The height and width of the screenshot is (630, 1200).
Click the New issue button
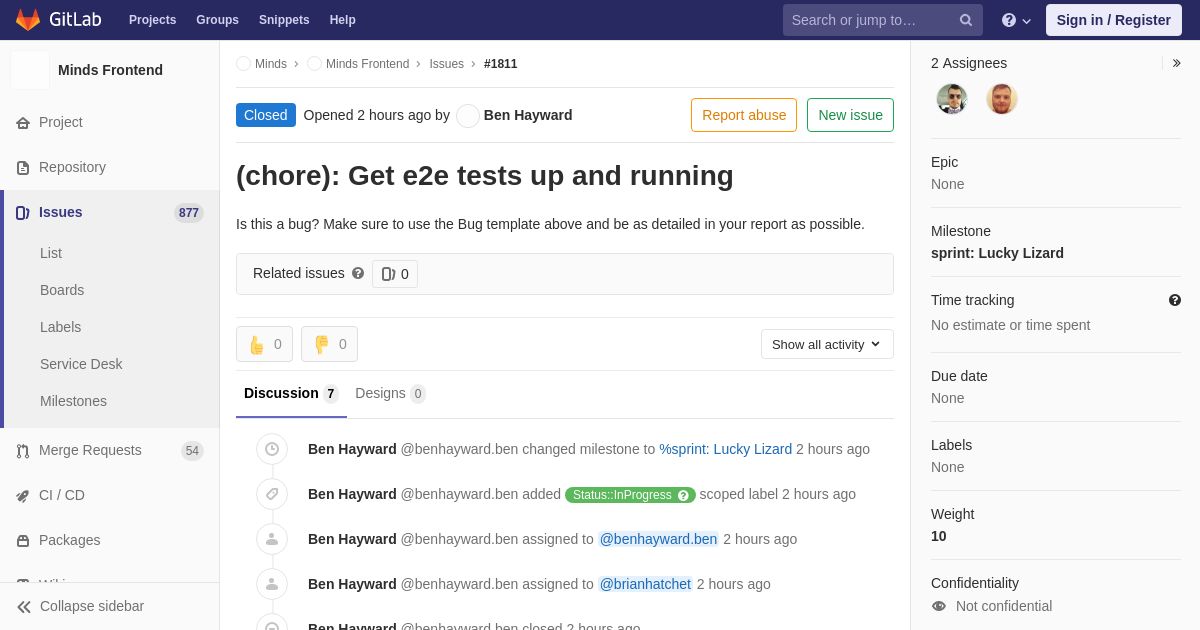click(x=850, y=115)
